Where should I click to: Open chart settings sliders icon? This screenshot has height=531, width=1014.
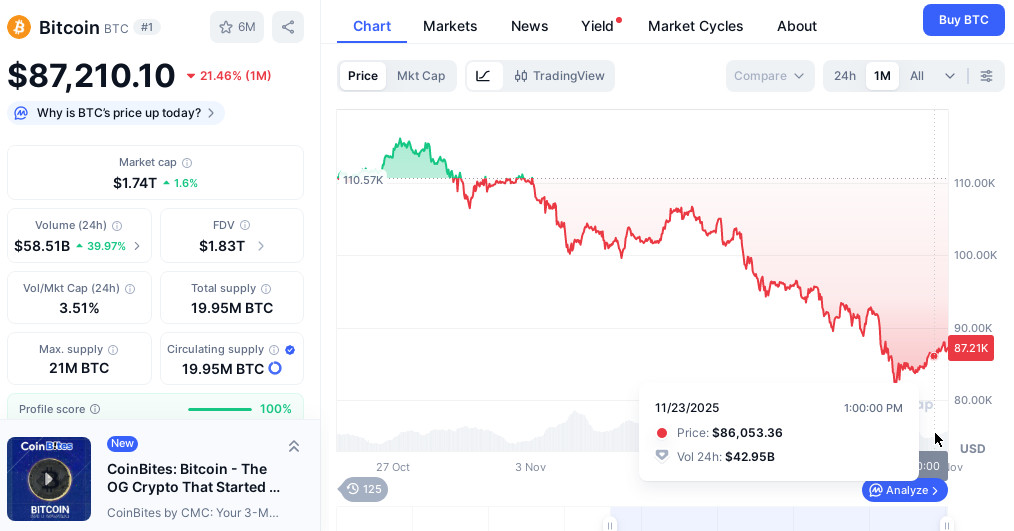pos(987,76)
